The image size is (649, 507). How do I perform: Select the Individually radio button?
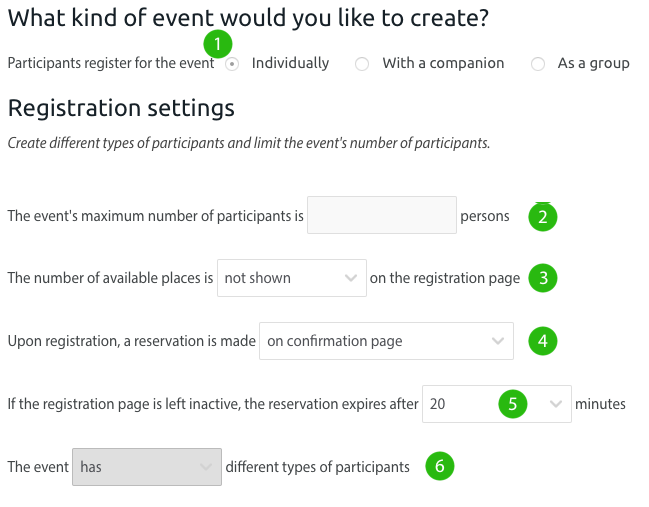[x=232, y=64]
